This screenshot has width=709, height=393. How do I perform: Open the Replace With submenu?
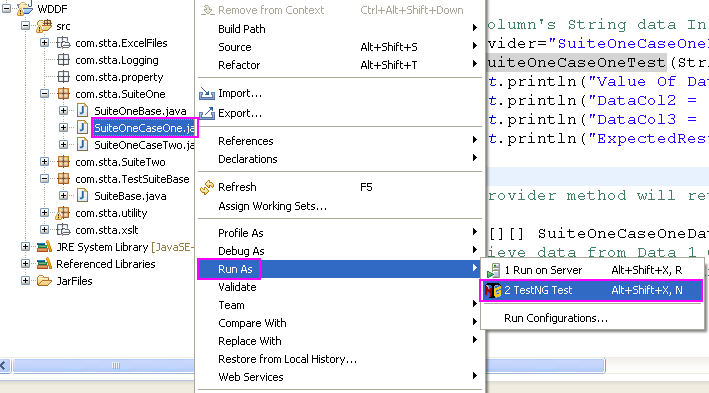point(340,341)
